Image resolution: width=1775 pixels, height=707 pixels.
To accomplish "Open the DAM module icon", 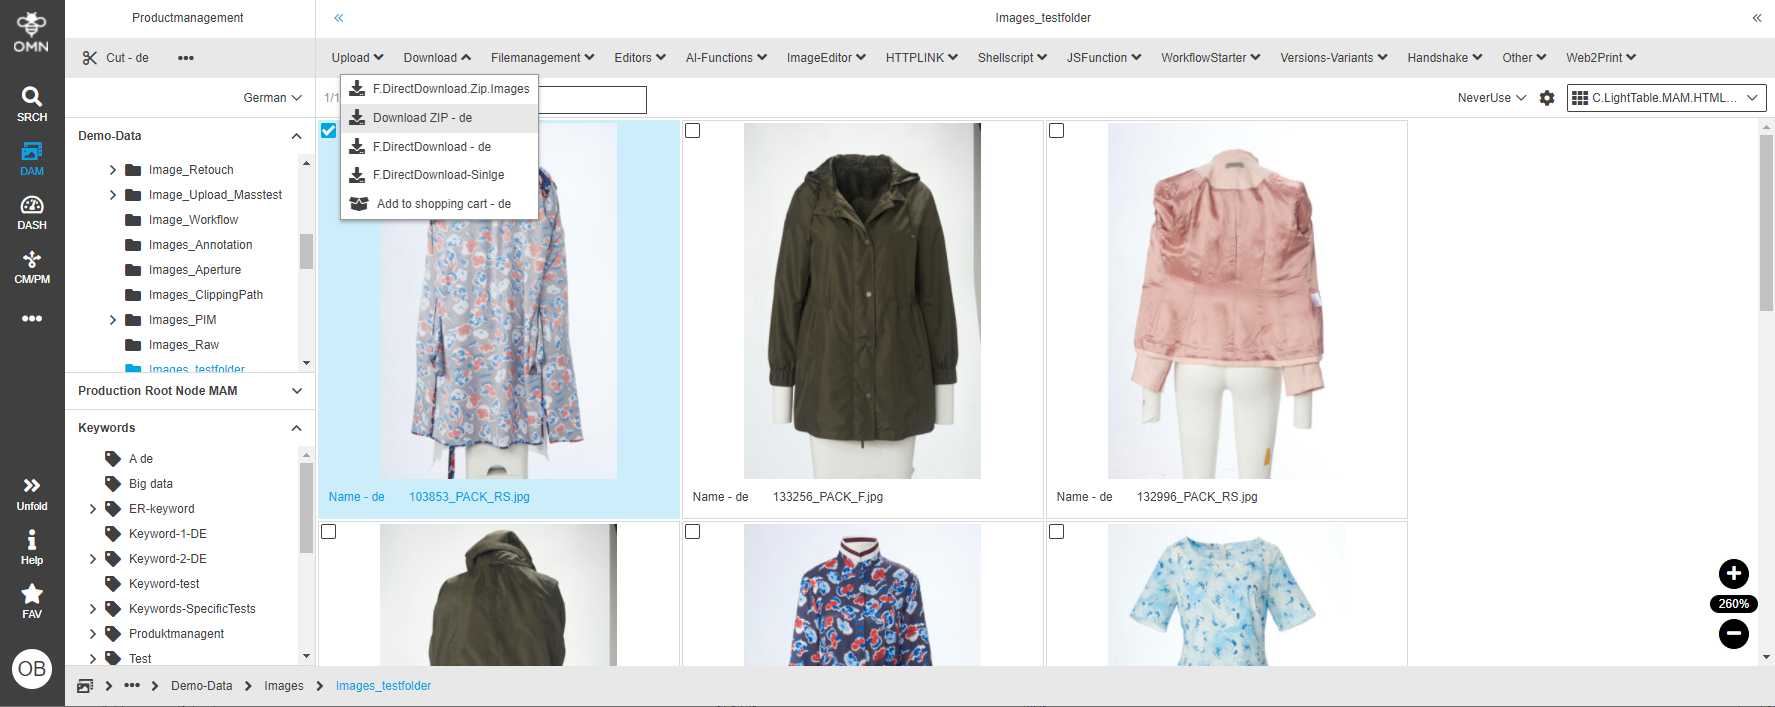I will point(32,158).
